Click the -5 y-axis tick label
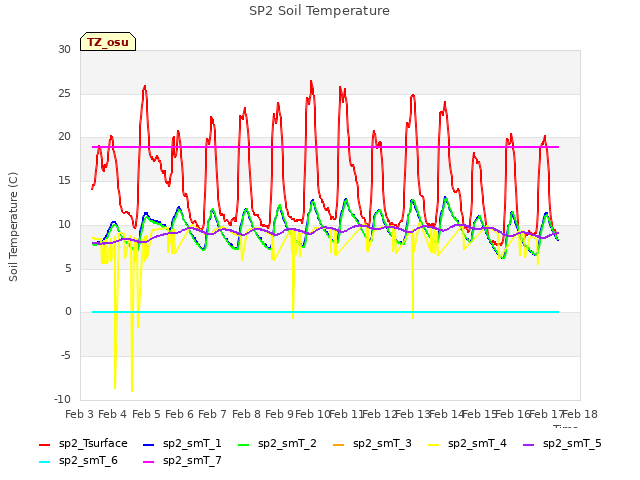This screenshot has width=640, height=480. click(66, 356)
